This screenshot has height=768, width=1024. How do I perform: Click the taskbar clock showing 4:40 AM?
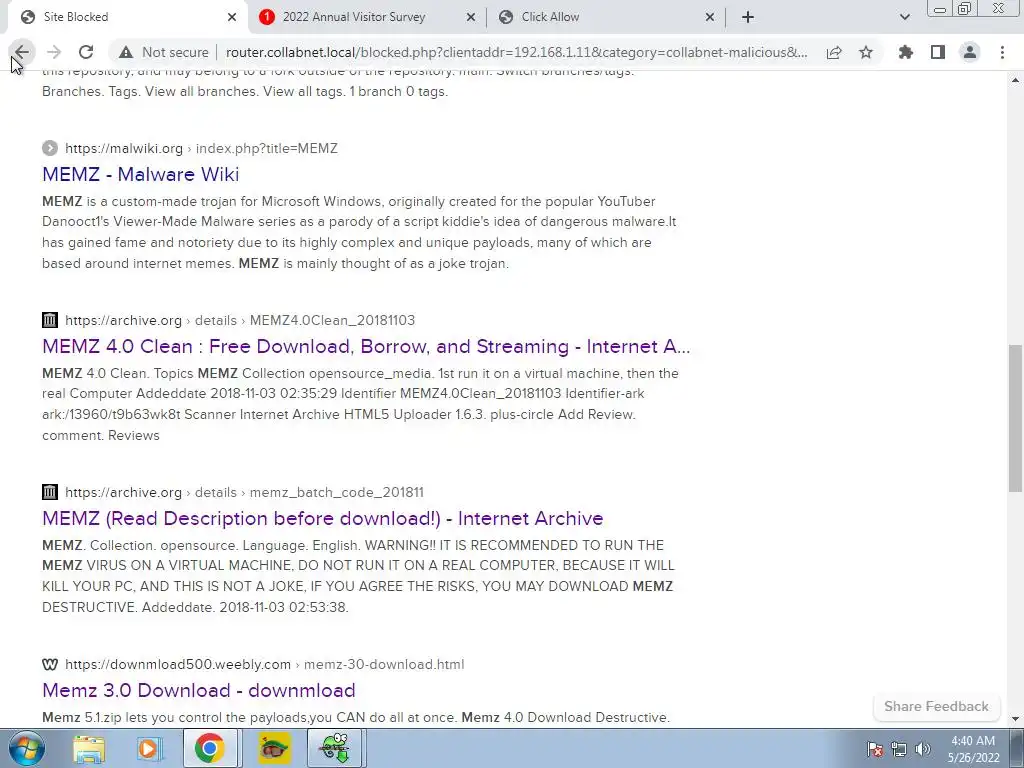tap(973, 749)
